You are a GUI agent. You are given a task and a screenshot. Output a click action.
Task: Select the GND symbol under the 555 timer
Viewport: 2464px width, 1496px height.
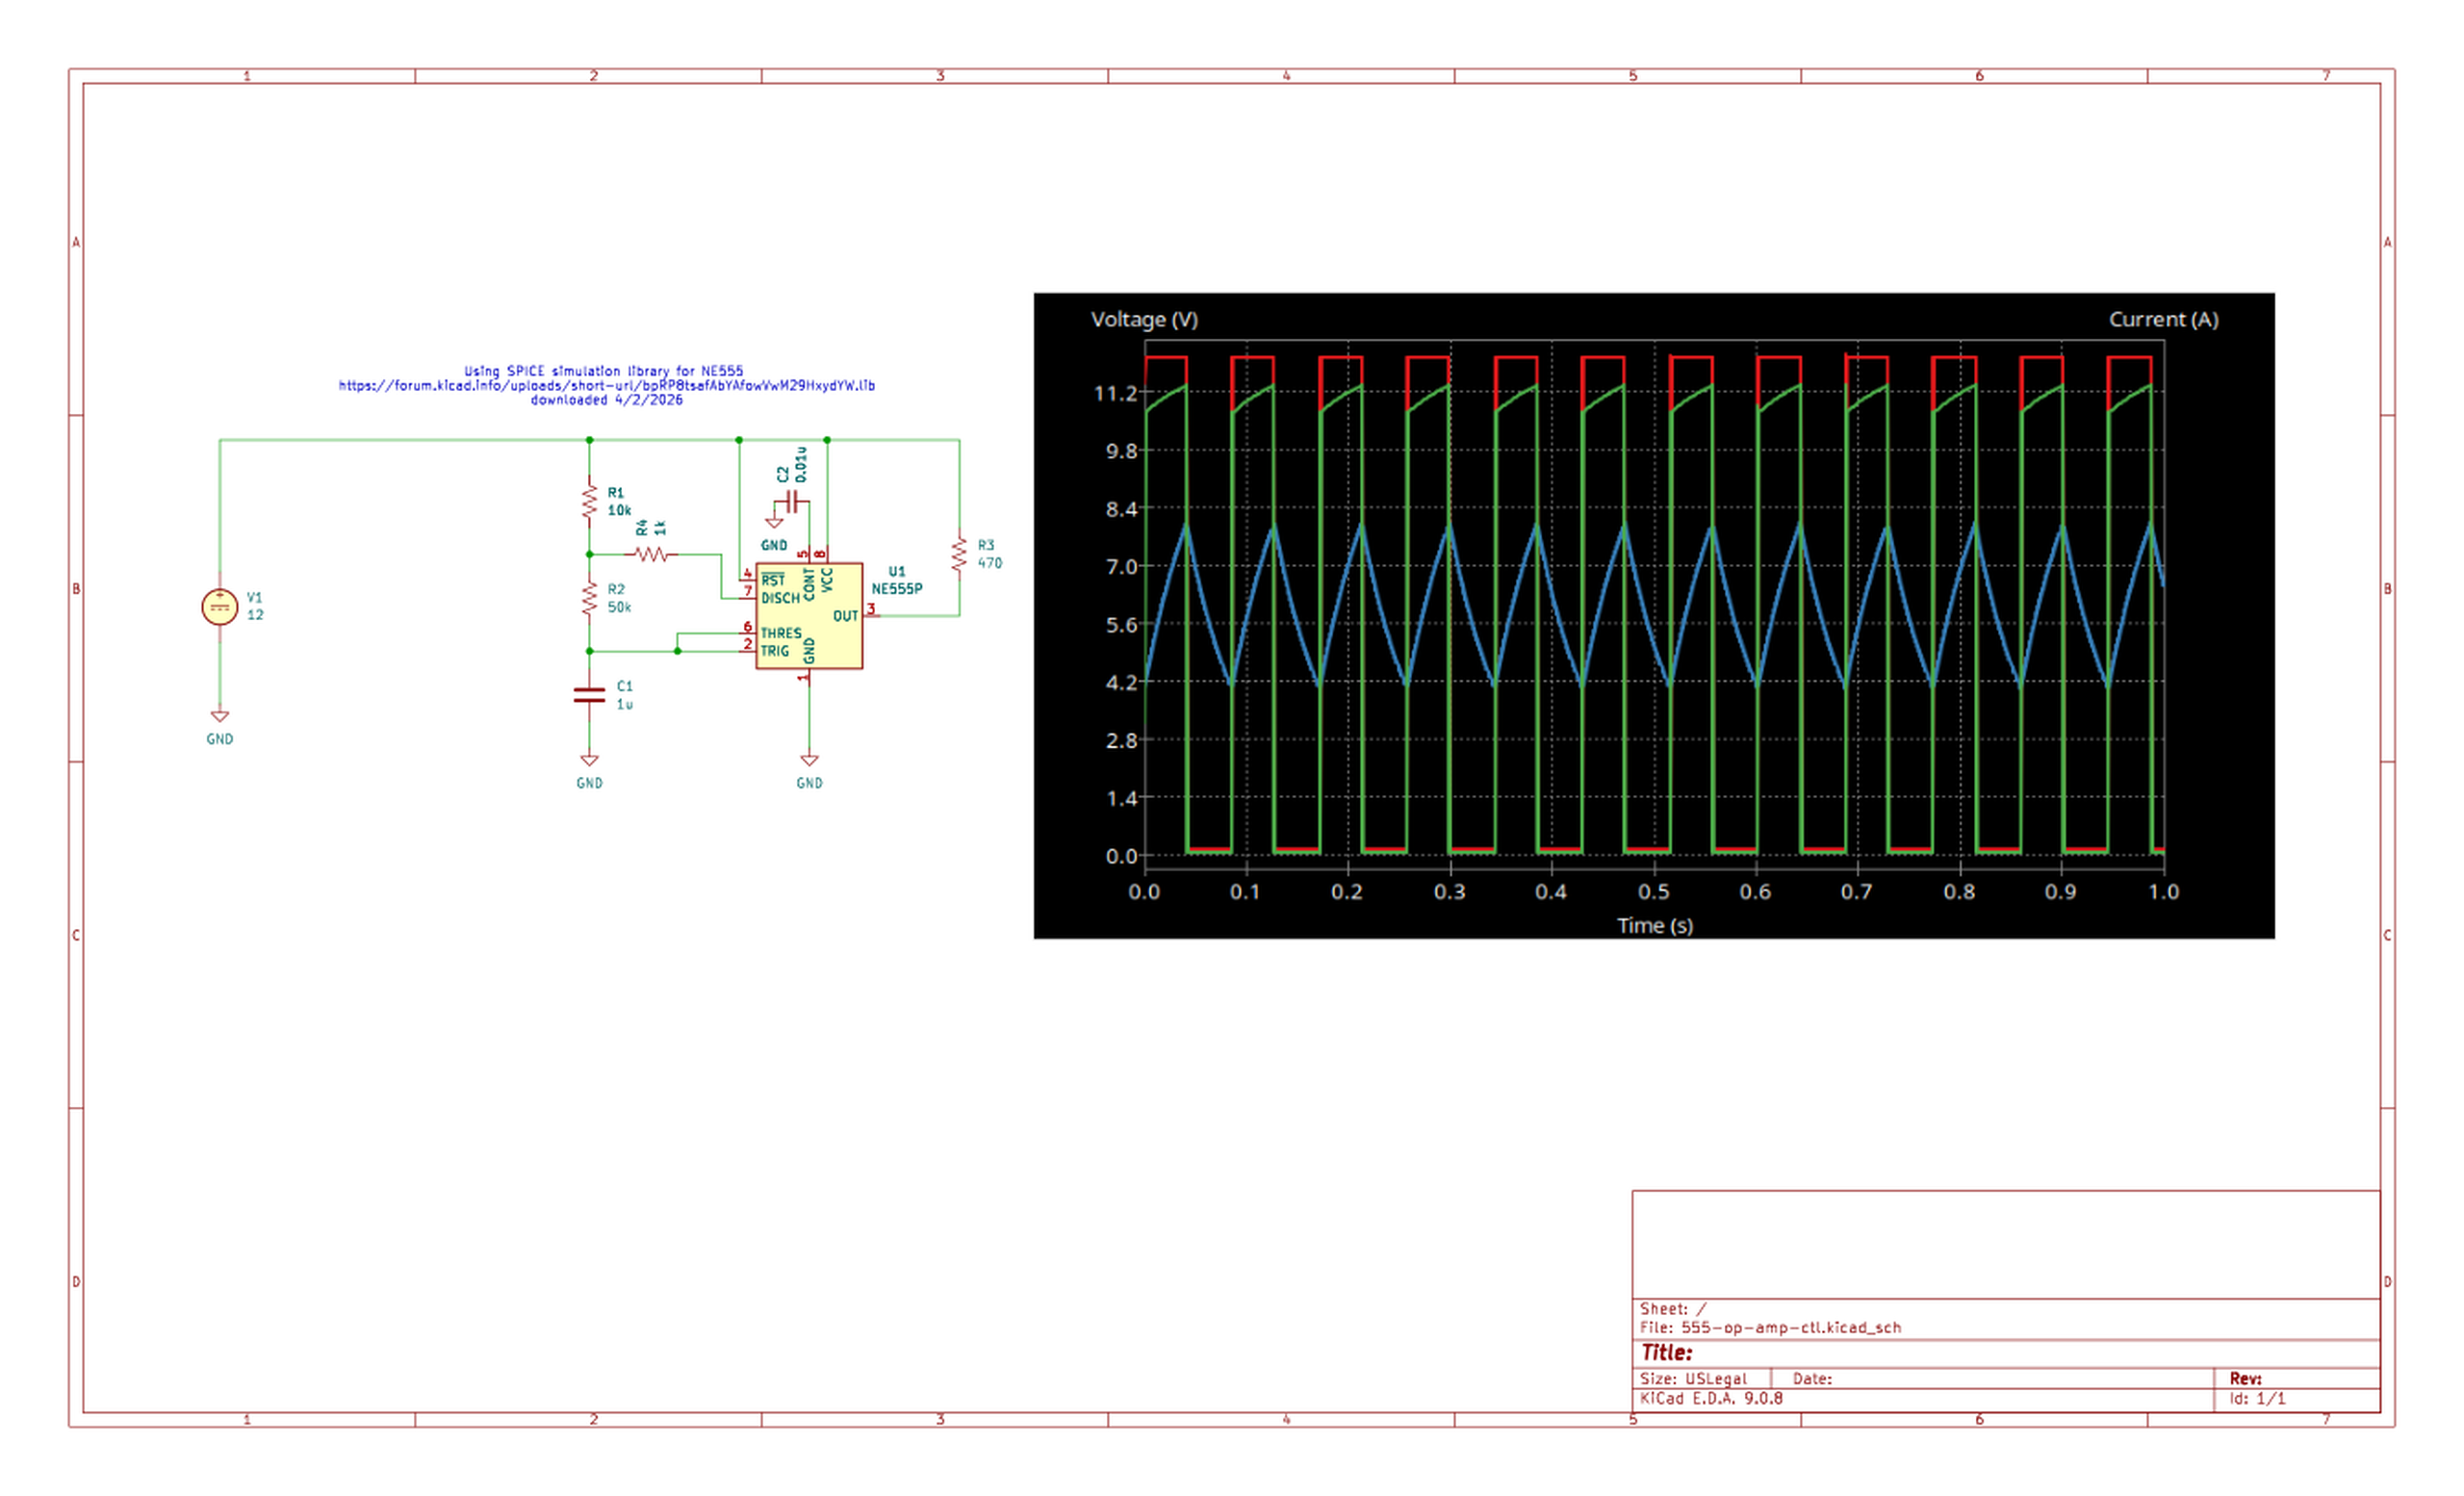pos(809,761)
